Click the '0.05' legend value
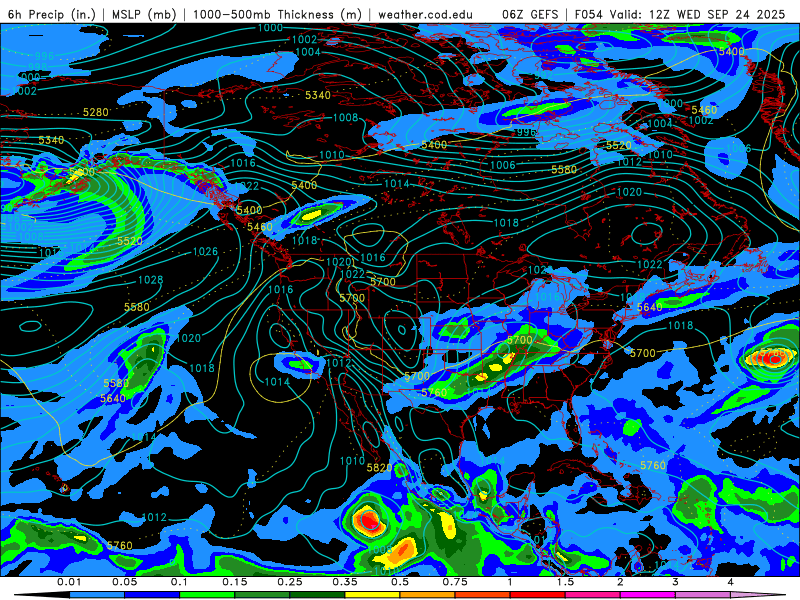 pos(124,582)
